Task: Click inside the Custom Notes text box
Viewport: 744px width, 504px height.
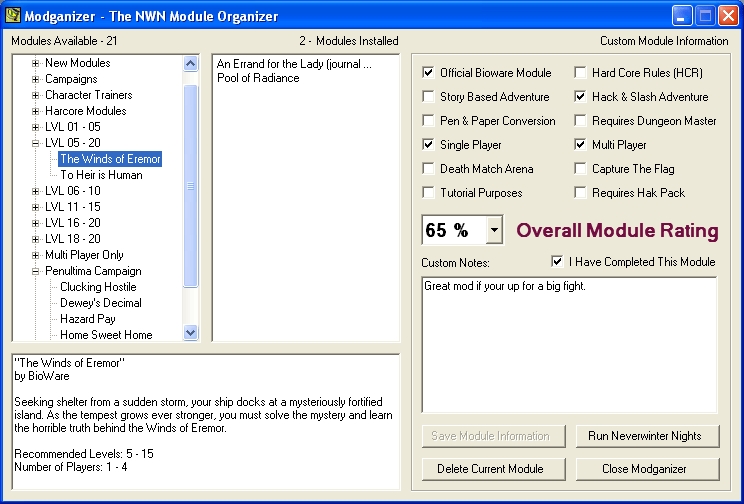Action: tap(568, 345)
